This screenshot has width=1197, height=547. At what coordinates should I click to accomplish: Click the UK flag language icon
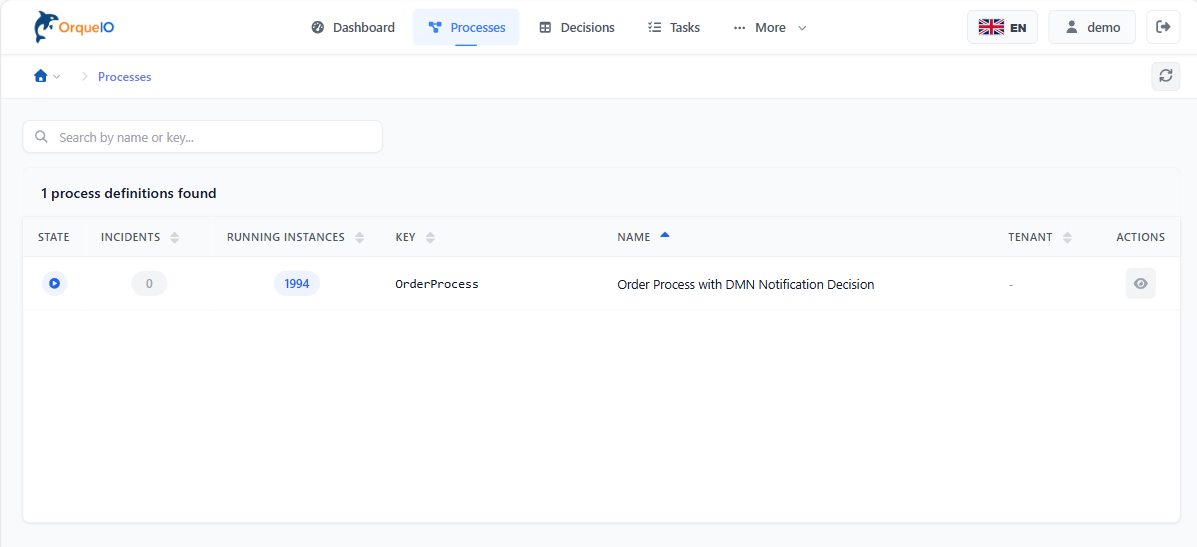click(991, 27)
